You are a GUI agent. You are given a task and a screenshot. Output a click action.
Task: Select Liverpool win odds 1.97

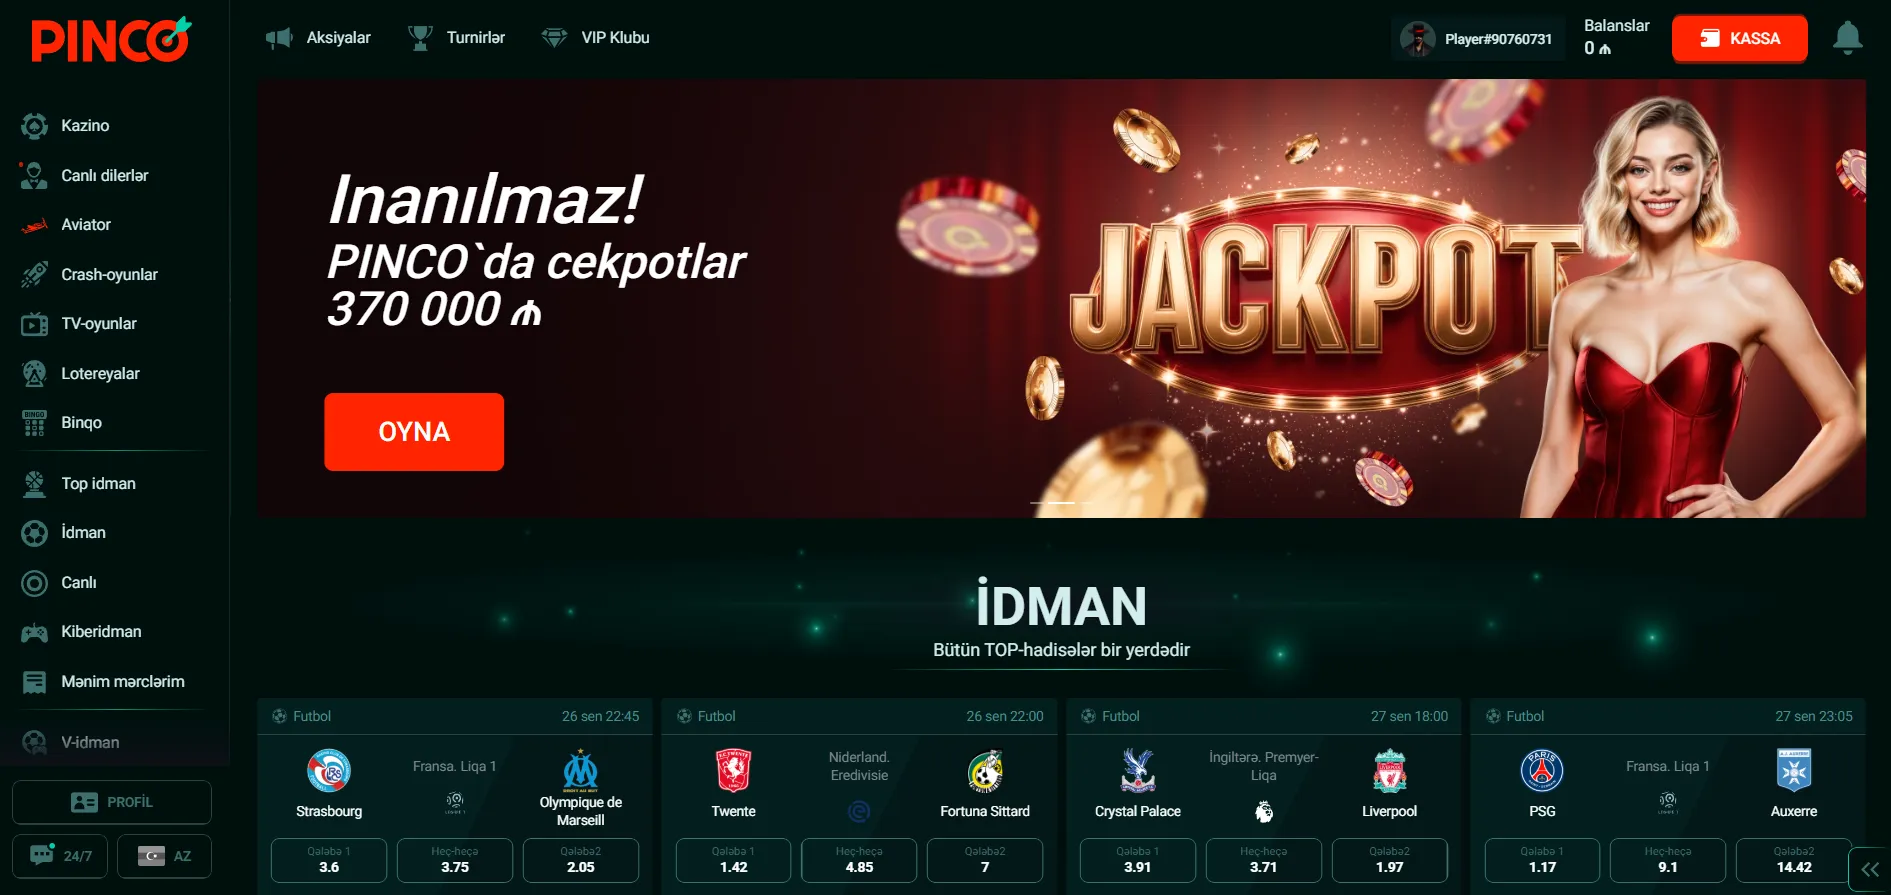click(1389, 860)
